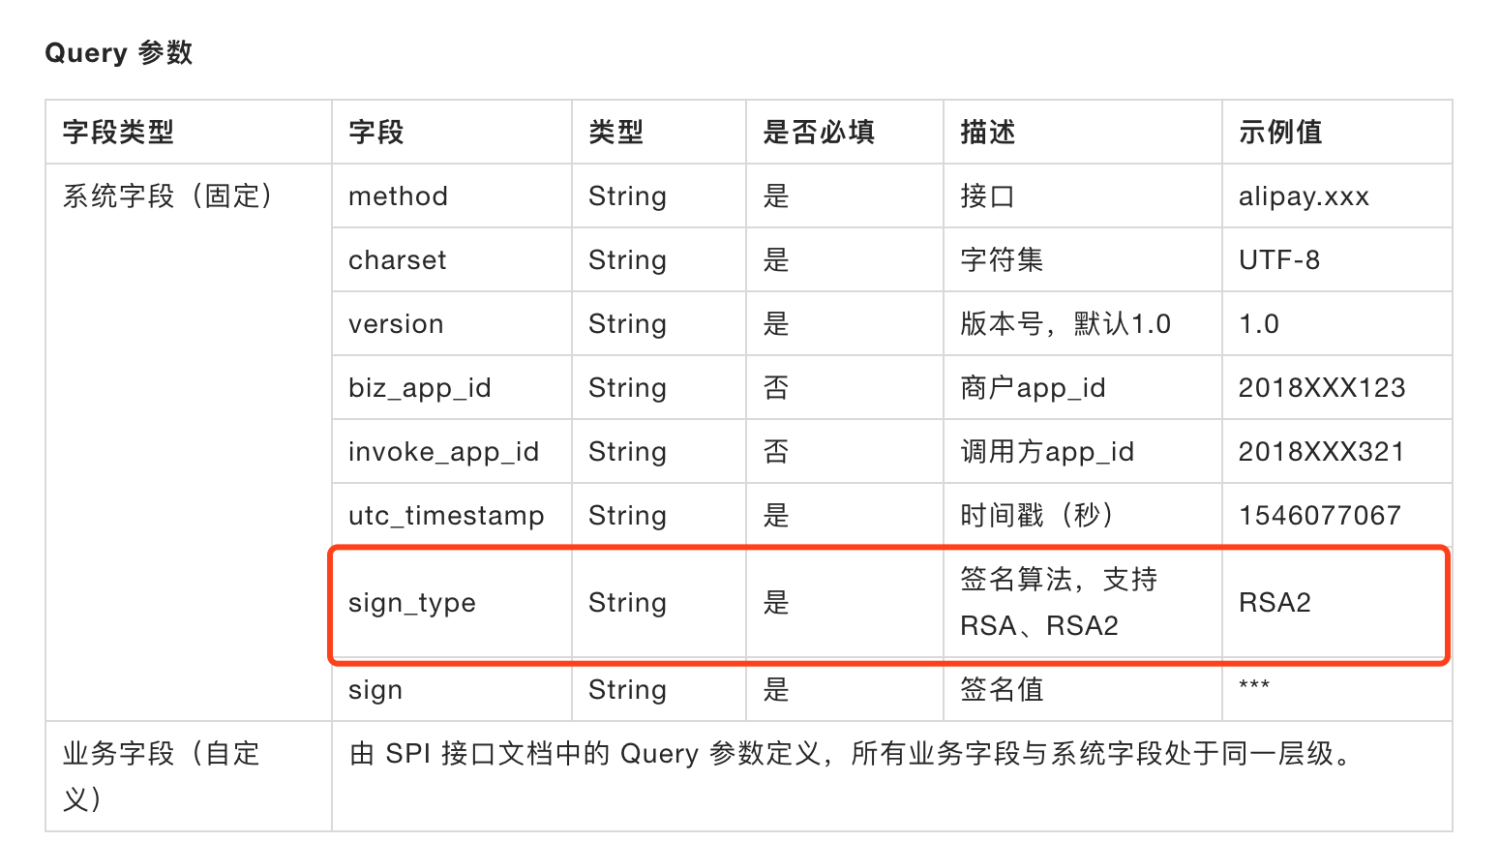
Task: Select the 2018XXX321 example value
Action: coord(1321,452)
